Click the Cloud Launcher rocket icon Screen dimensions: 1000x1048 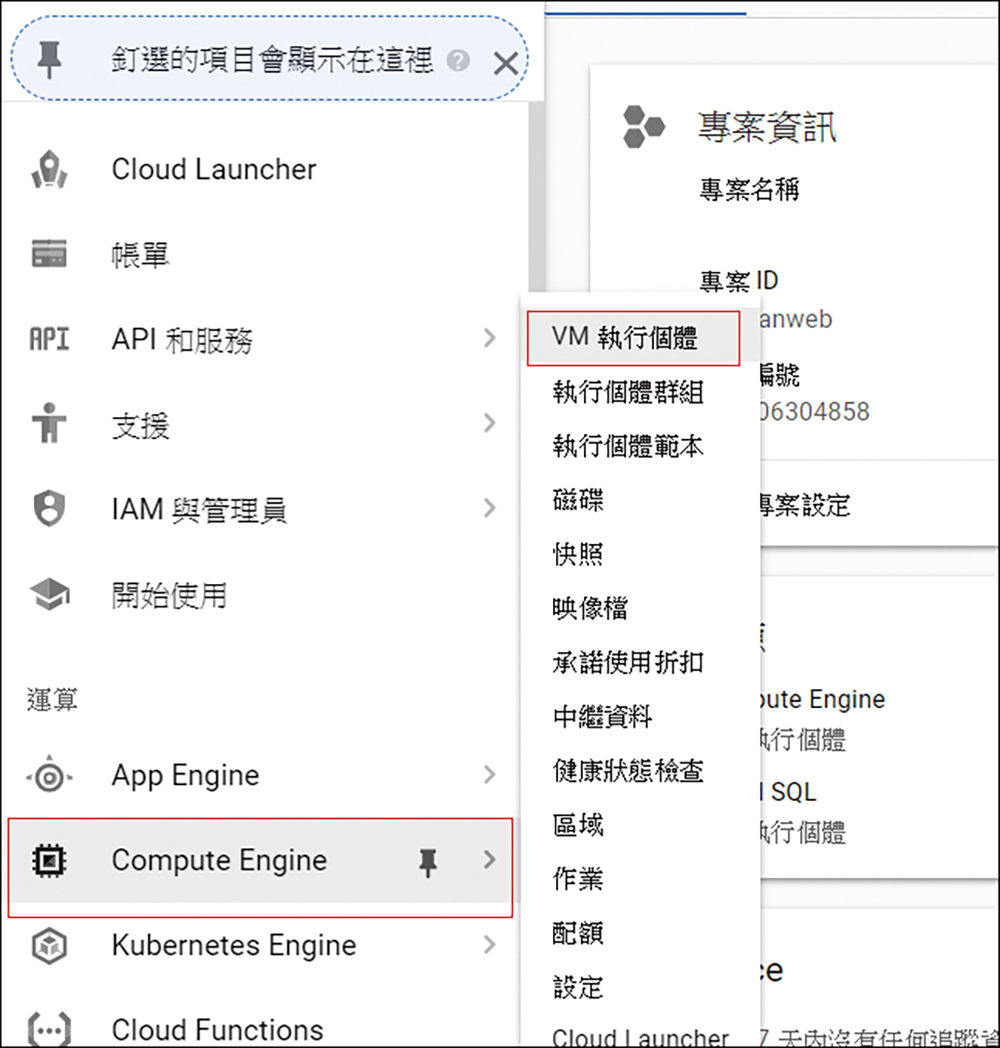pyautogui.click(x=49, y=170)
